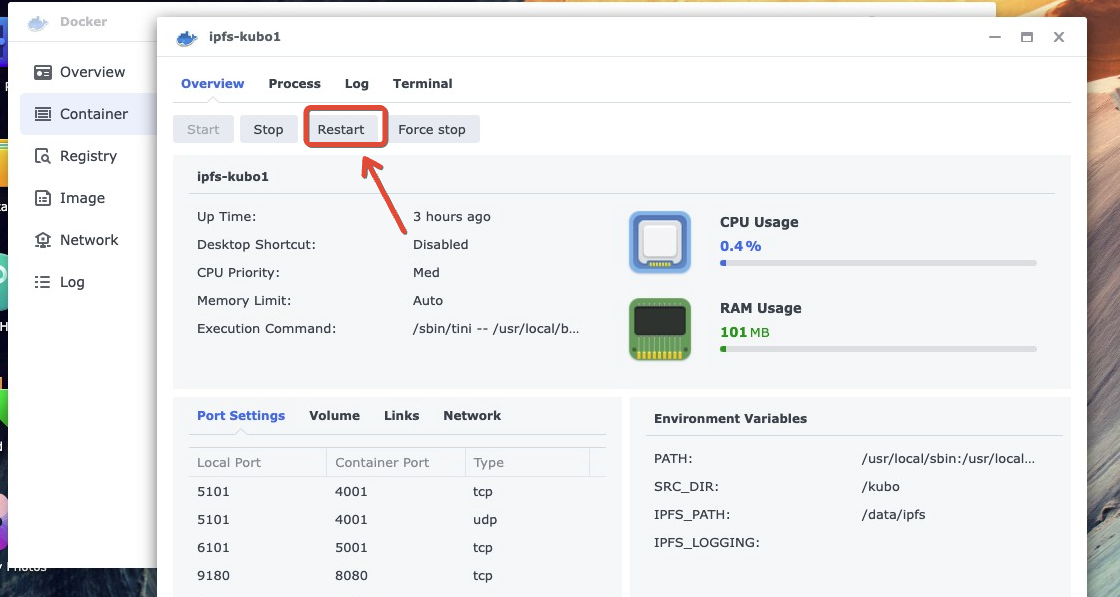Click the Registry search icon

click(x=43, y=156)
